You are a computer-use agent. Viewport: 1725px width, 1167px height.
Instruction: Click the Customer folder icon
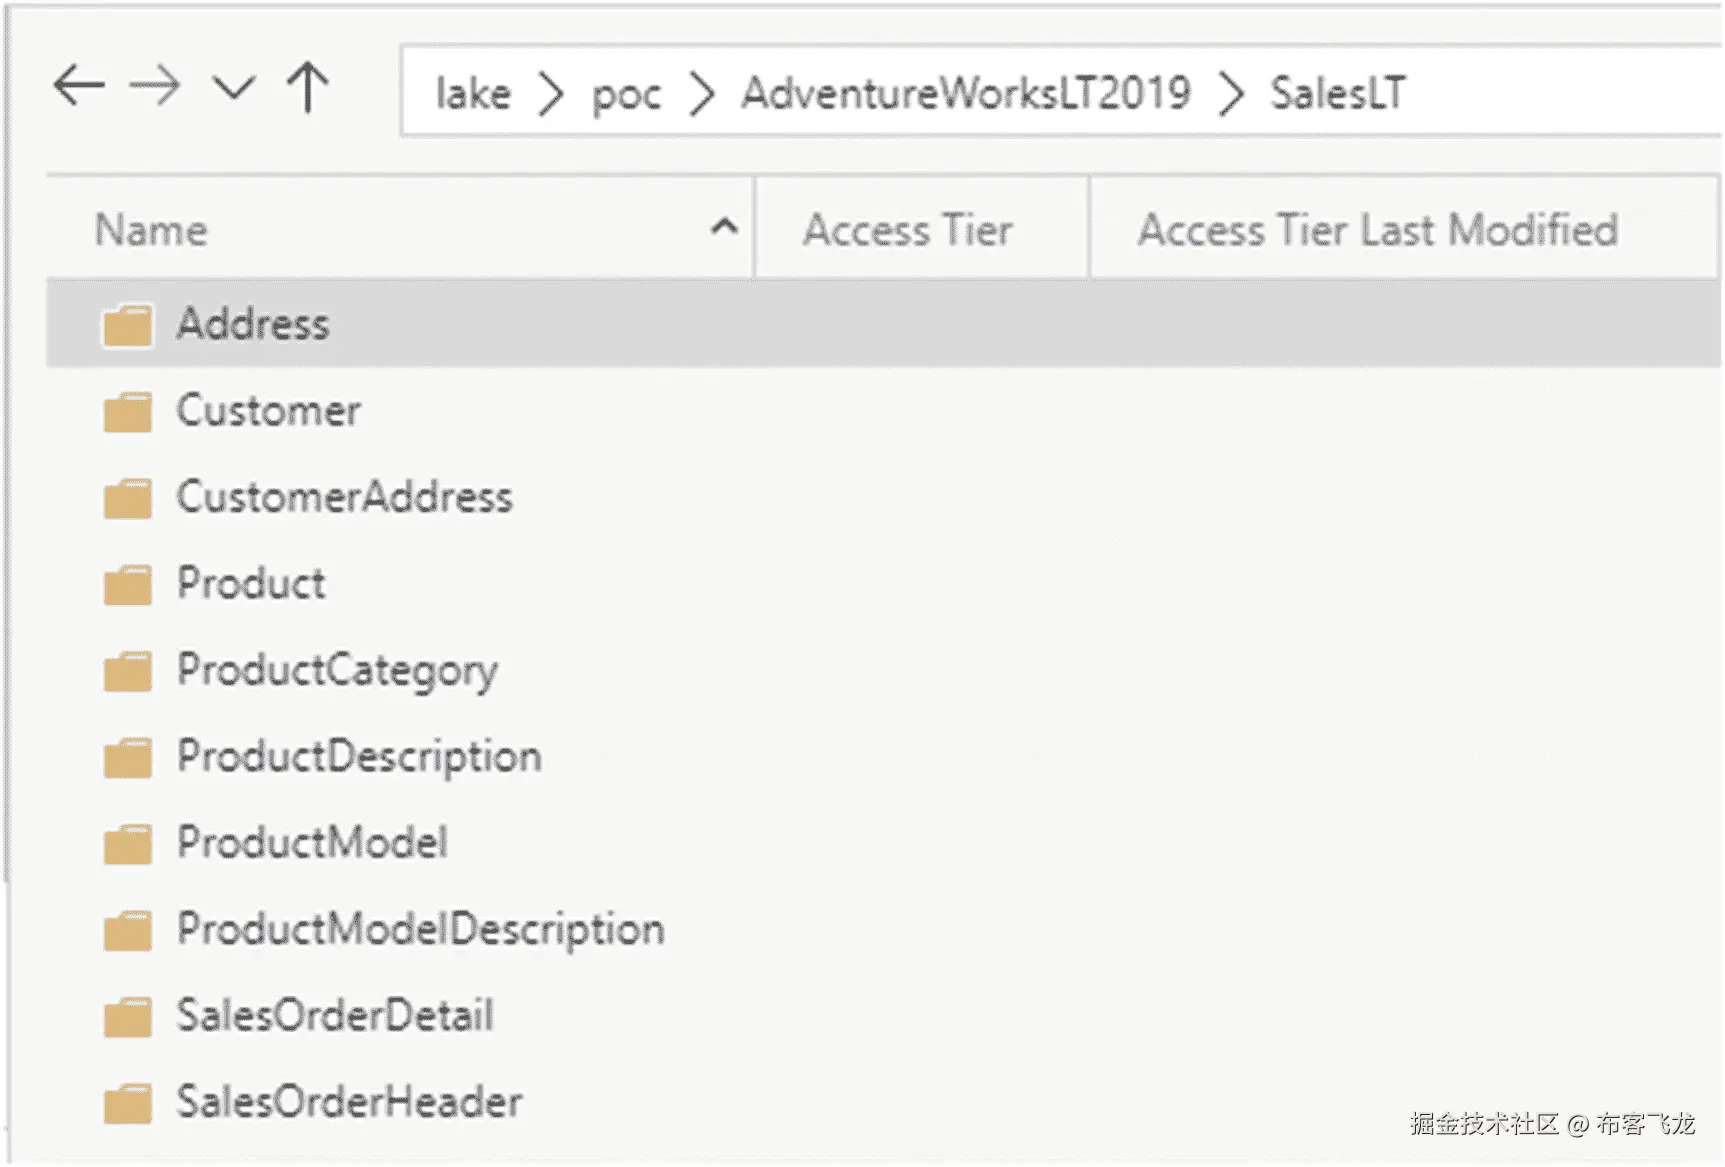point(128,412)
